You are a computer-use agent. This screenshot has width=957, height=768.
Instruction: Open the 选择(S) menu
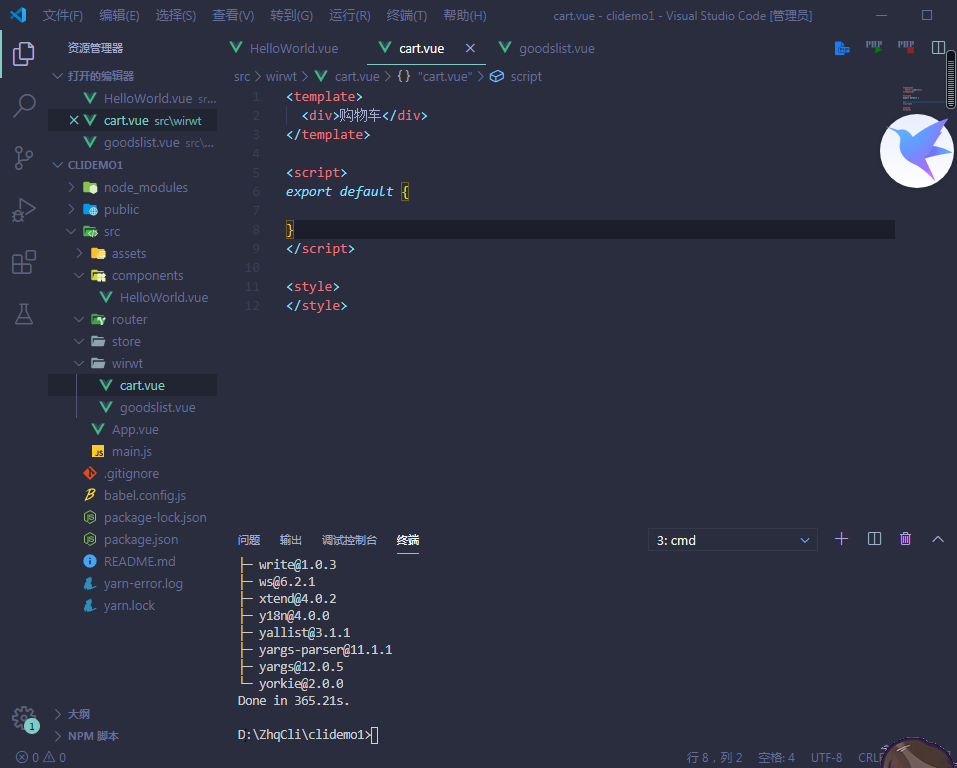(176, 15)
